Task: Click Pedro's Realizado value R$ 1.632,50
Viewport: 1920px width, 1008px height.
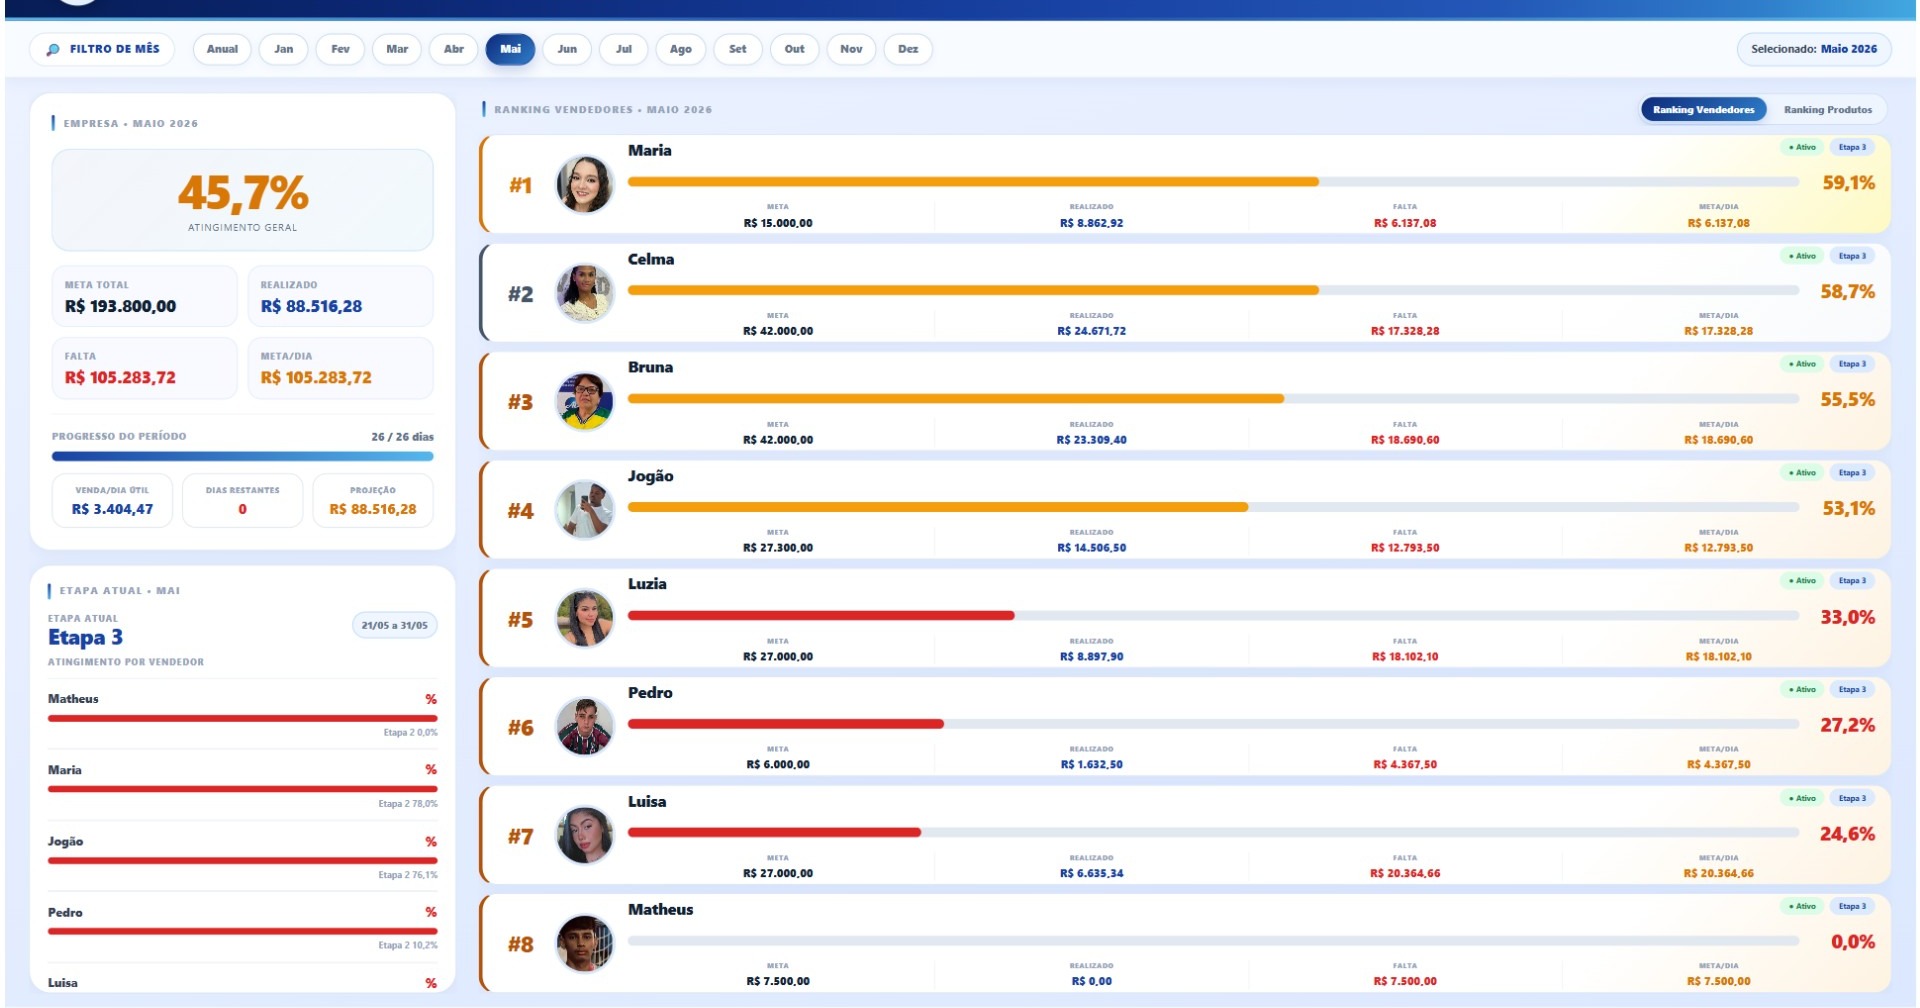Action: 1092,765
